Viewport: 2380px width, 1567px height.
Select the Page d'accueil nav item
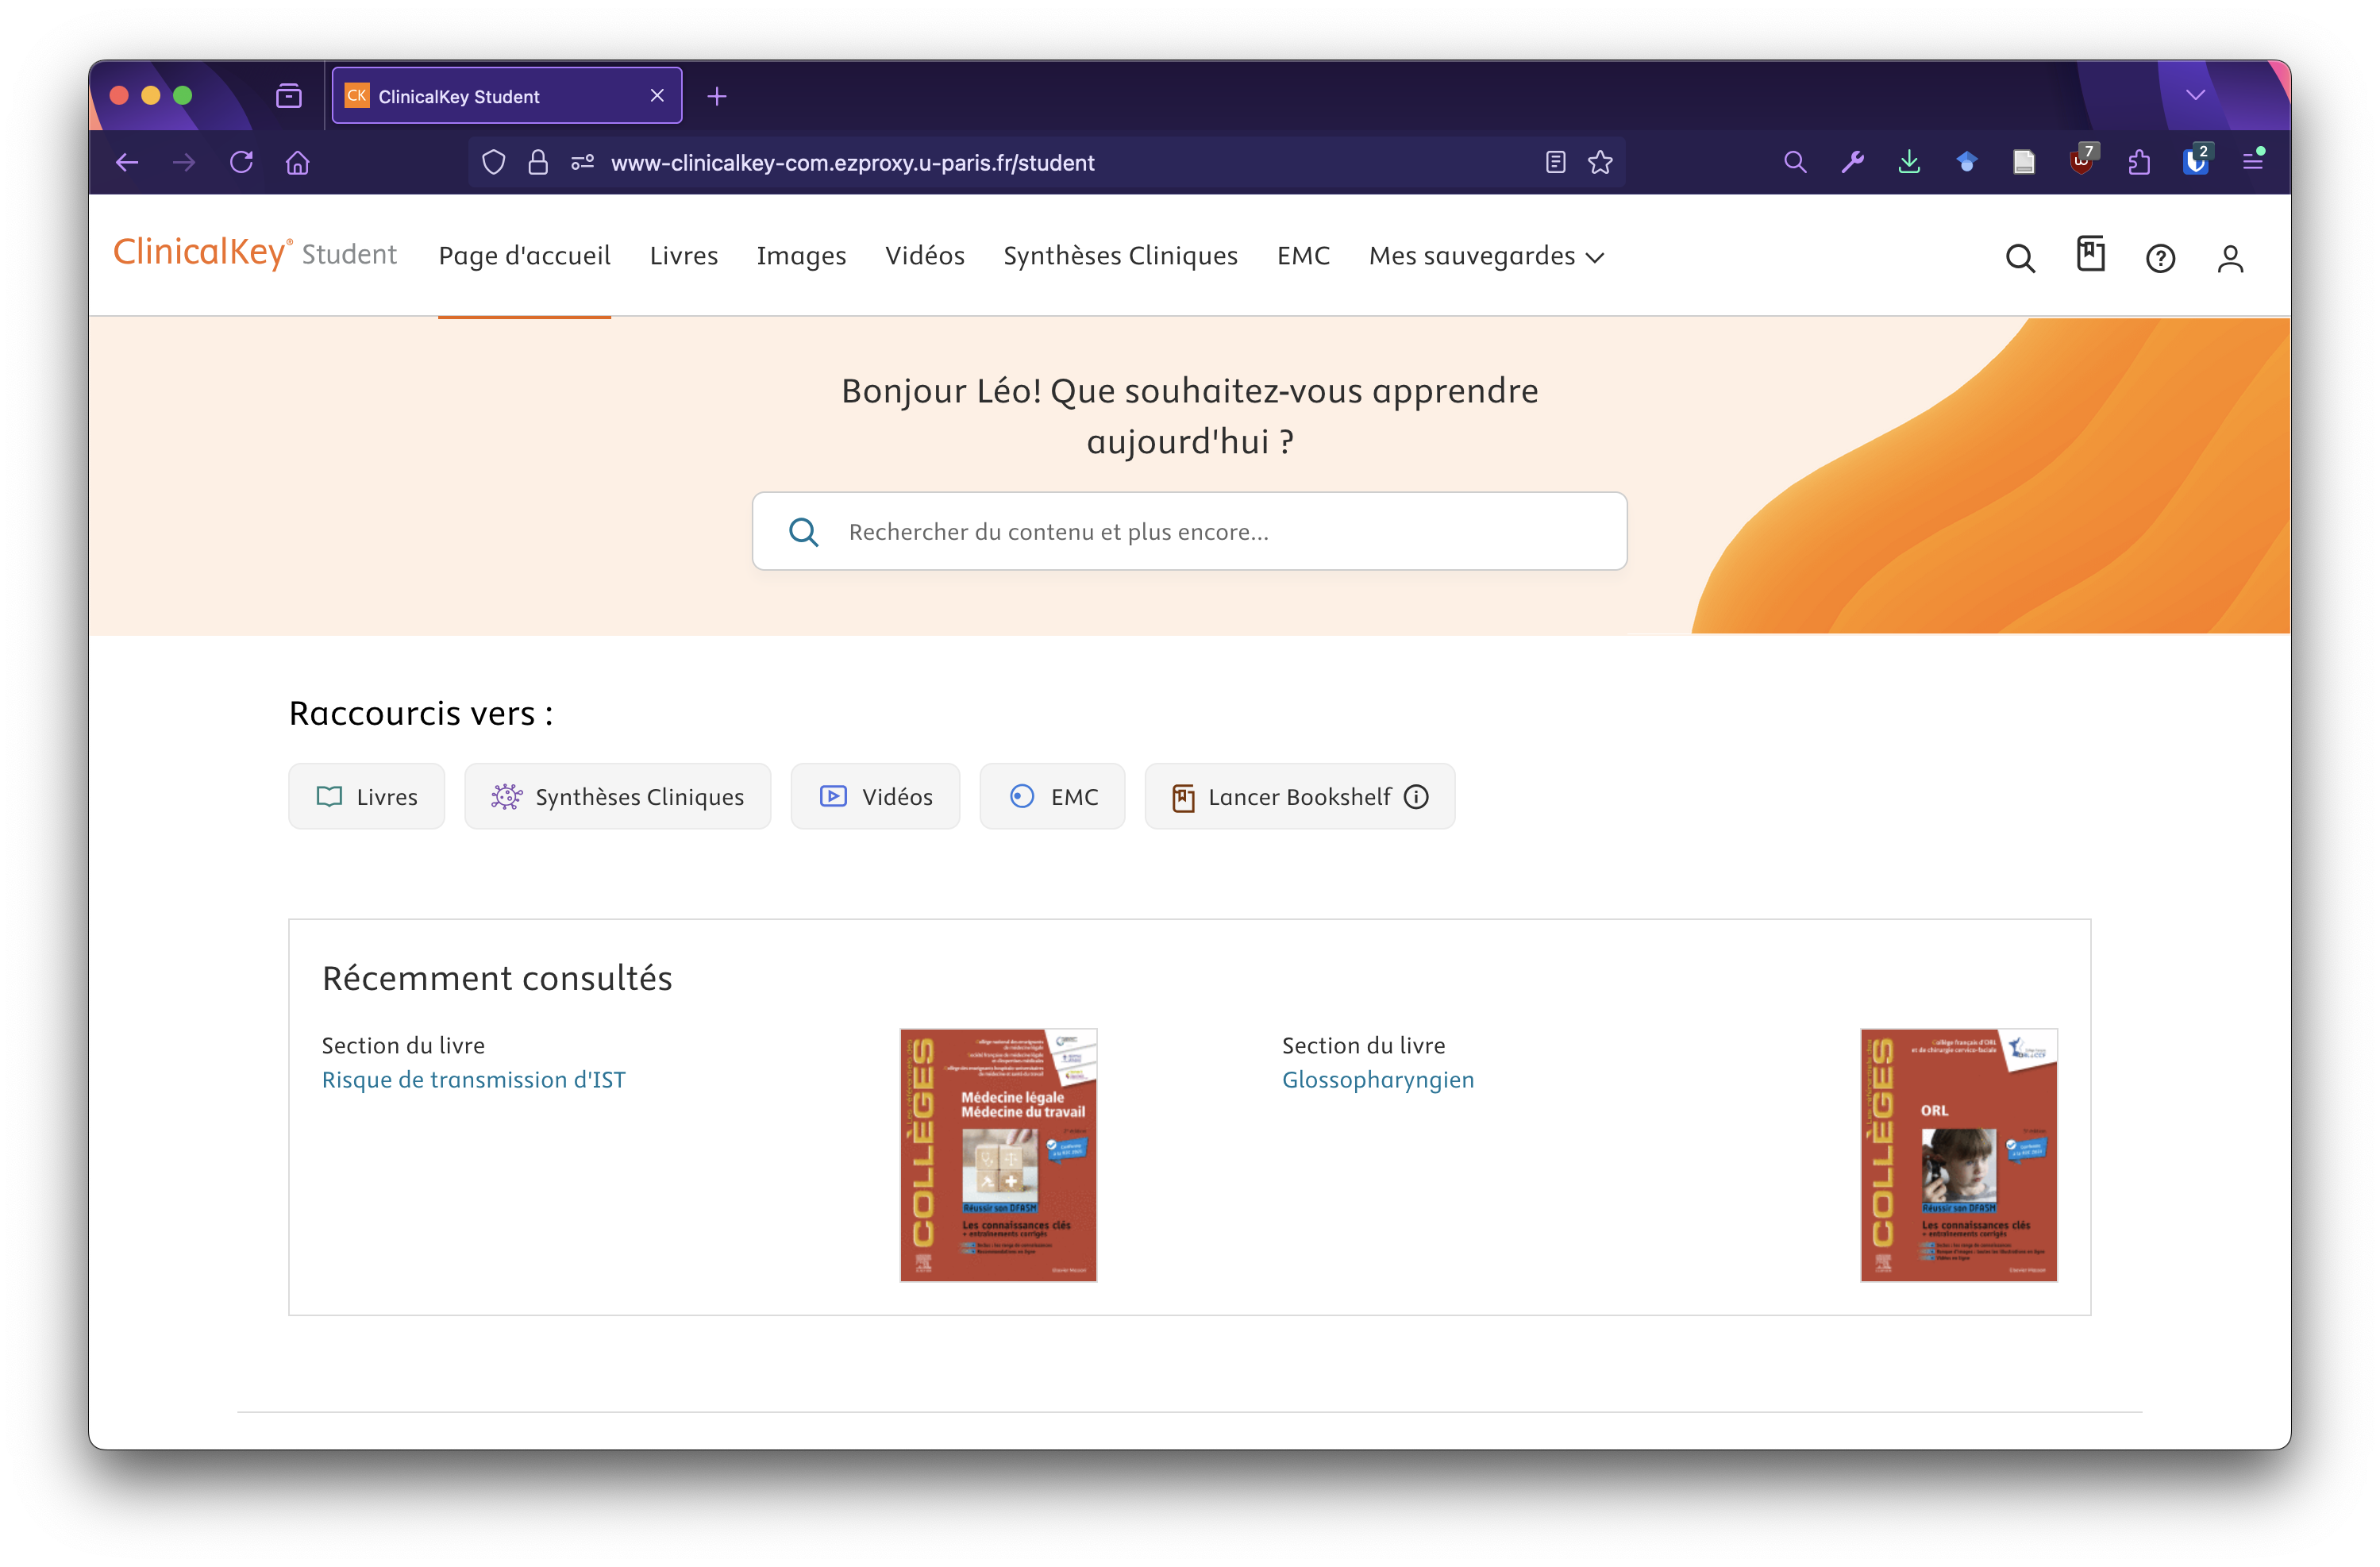[524, 256]
